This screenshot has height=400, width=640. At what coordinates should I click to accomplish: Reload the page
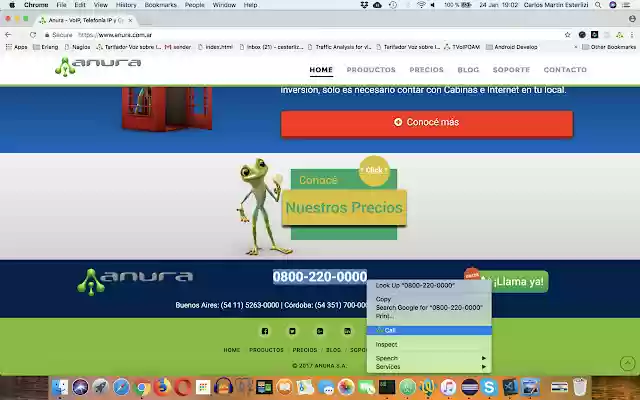click(33, 35)
